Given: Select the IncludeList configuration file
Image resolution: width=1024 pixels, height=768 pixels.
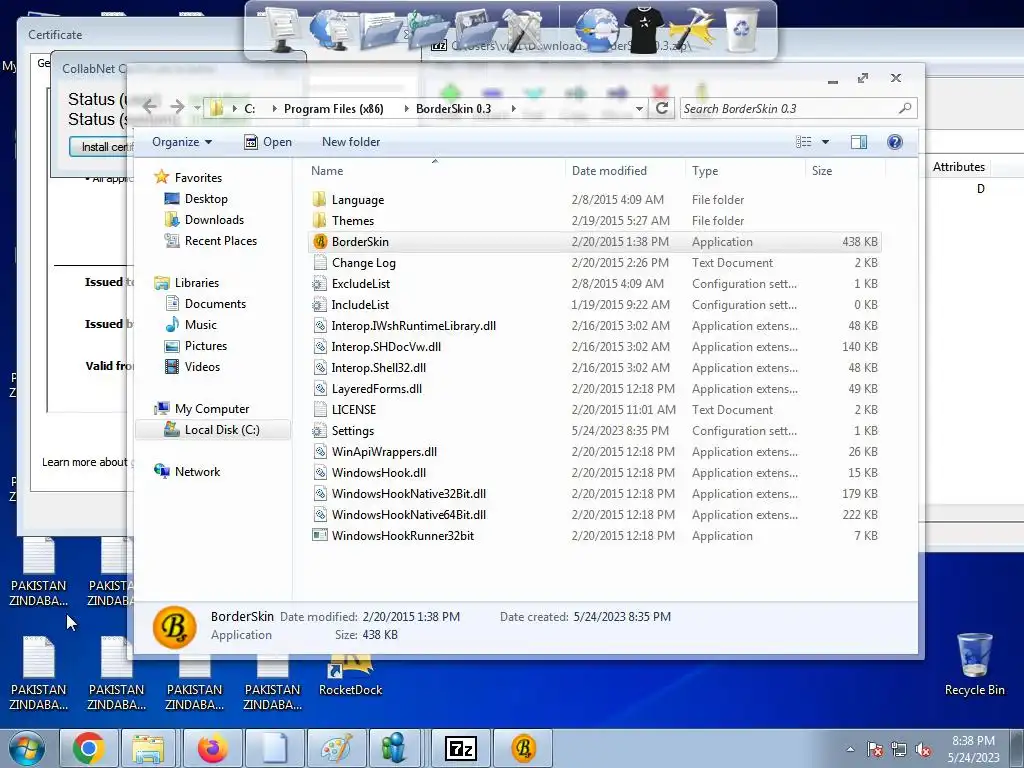Looking at the screenshot, I should (x=360, y=304).
